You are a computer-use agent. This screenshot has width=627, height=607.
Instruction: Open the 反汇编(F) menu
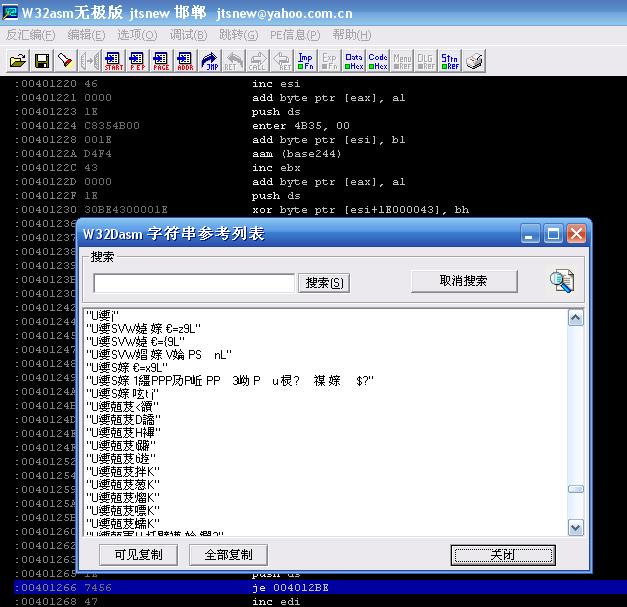(30, 35)
